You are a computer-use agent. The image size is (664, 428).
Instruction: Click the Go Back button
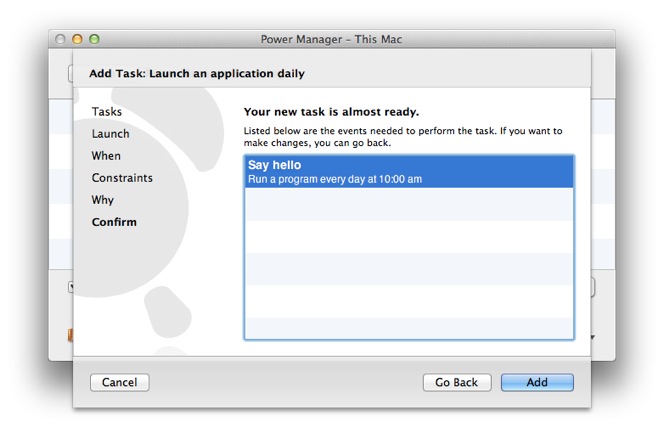click(x=456, y=382)
